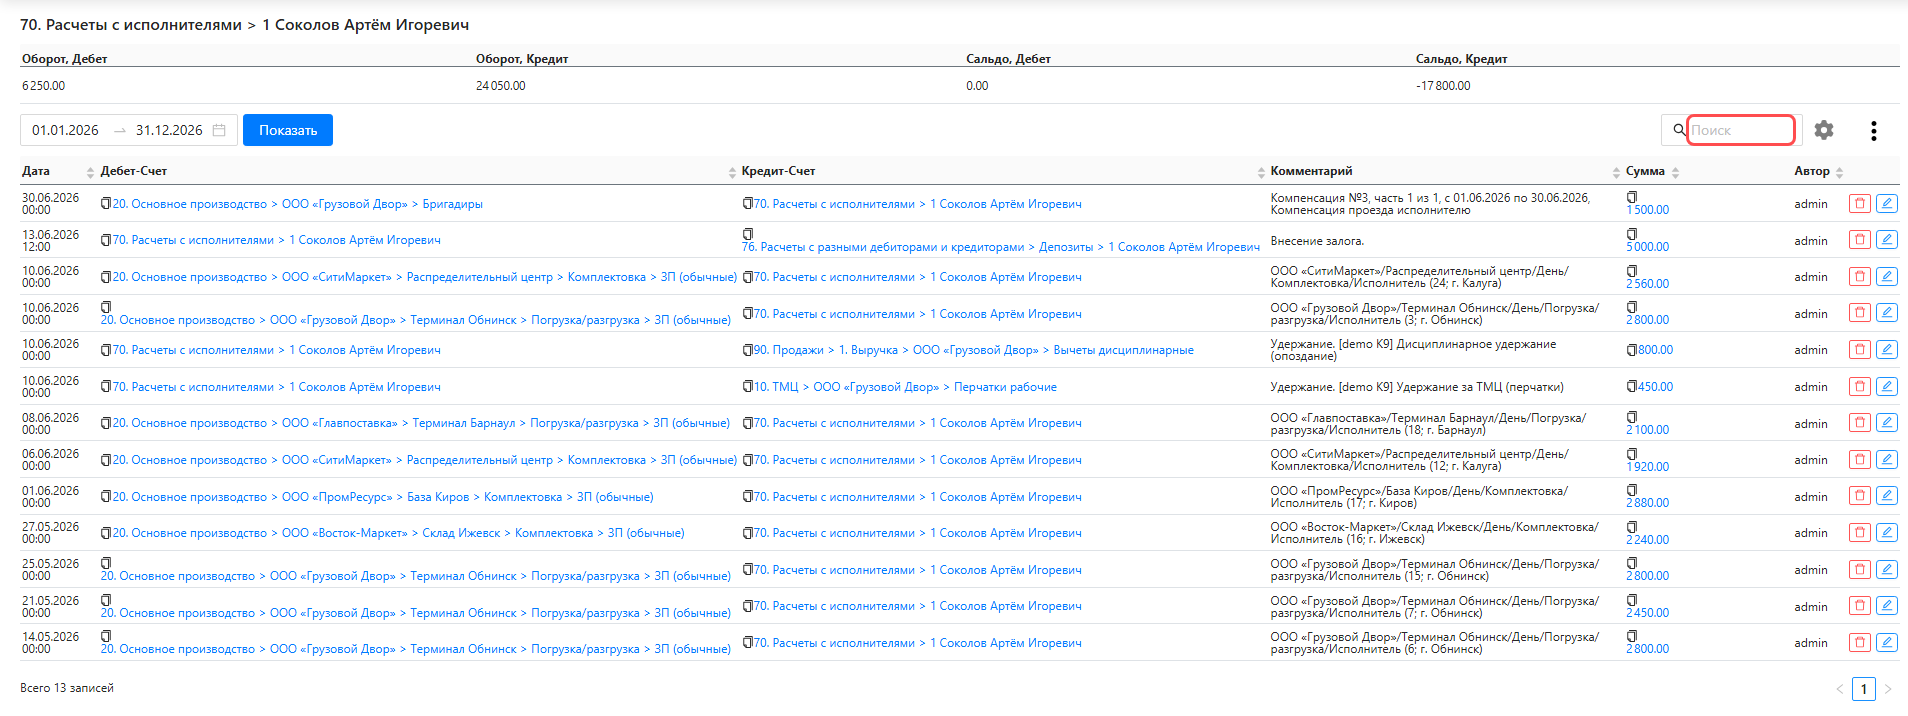This screenshot has height=716, width=1908.
Task: Delete the 450.00 gloves deduction entry
Action: 1860,386
